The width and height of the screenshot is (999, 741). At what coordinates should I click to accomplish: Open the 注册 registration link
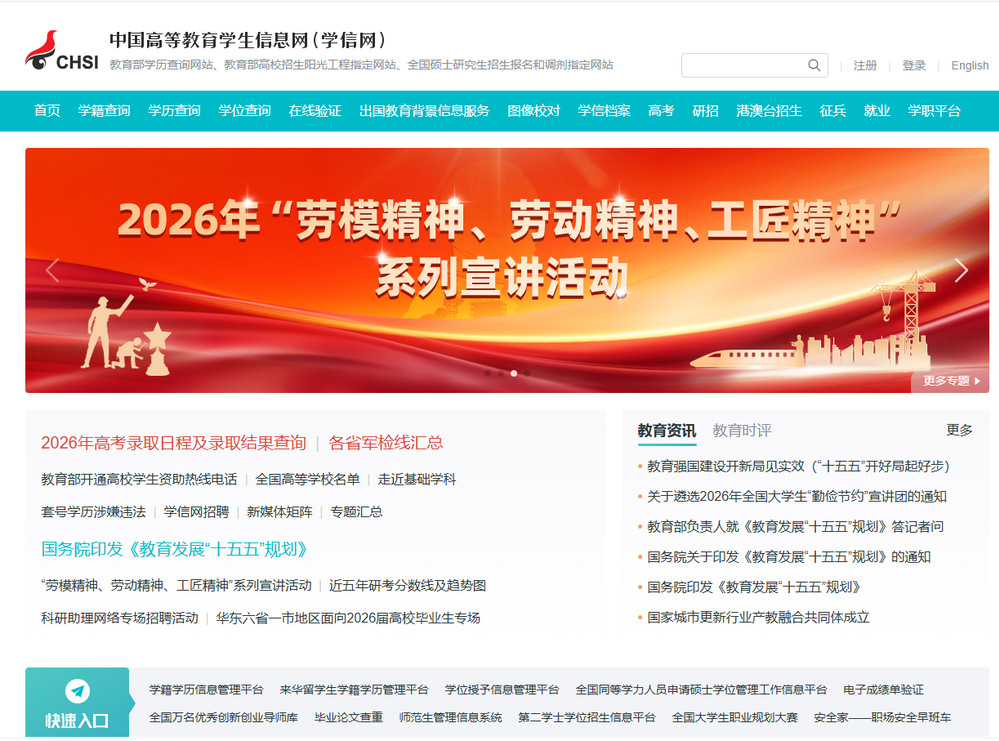865,65
